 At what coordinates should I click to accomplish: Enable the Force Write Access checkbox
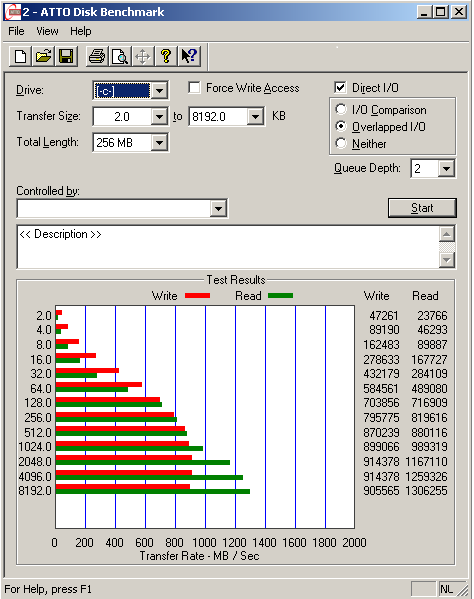[x=194, y=87]
